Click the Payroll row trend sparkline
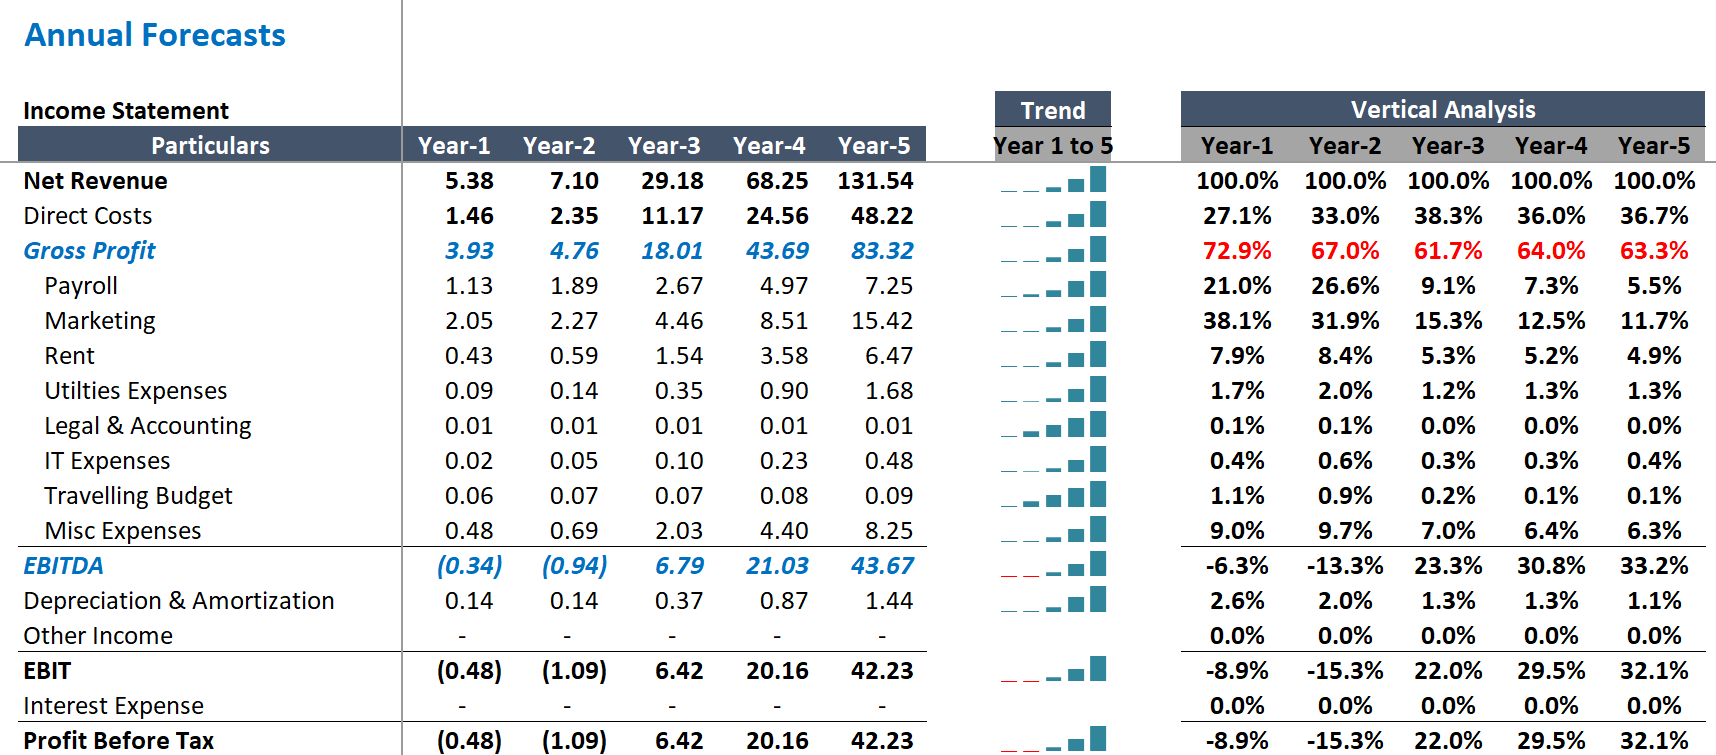This screenshot has height=755, width=1716. tap(1053, 286)
